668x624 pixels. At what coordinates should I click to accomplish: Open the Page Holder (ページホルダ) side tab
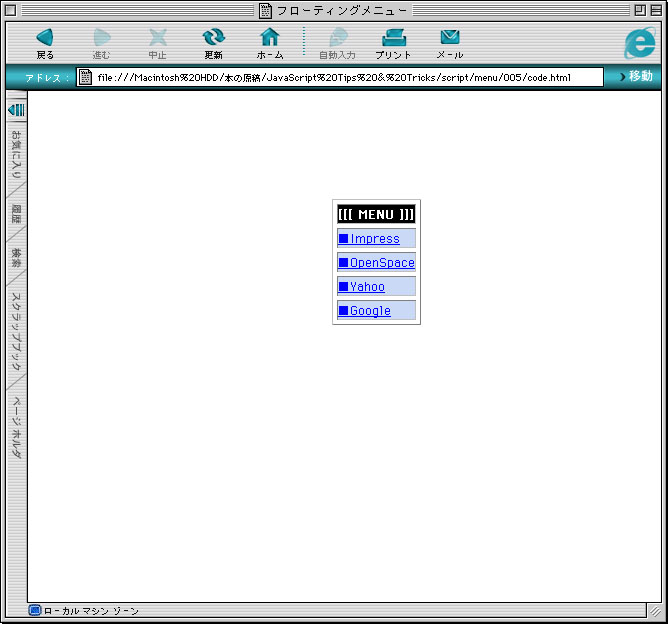[x=16, y=428]
